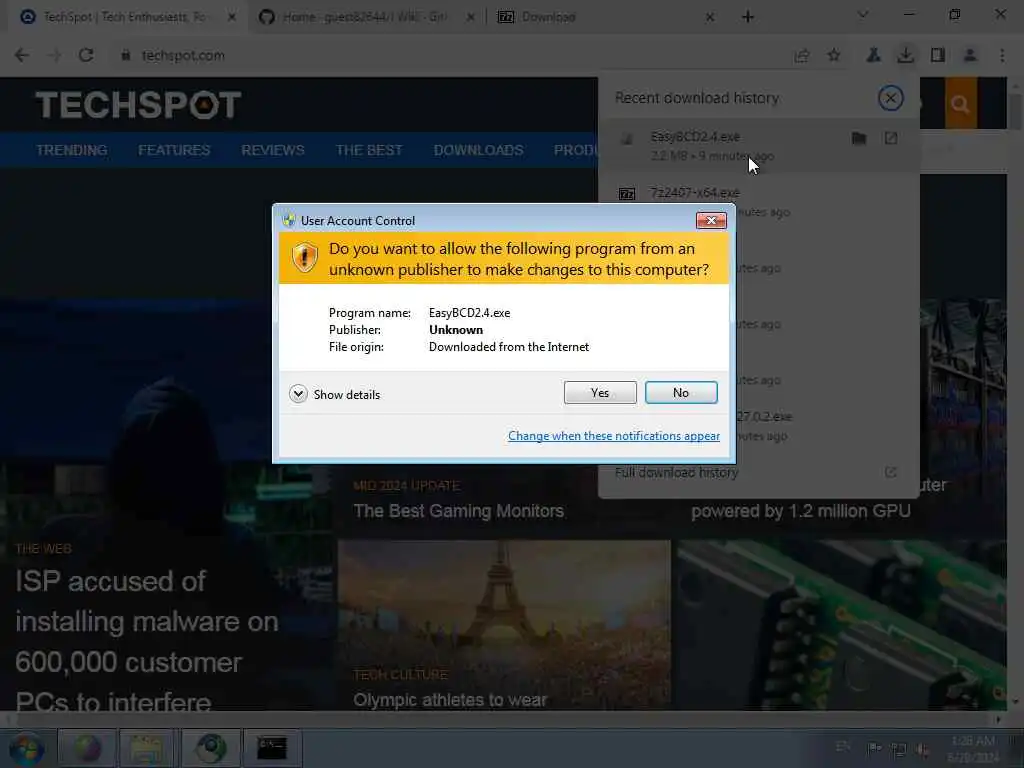Click 7z2407-x64.exe file icon
This screenshot has height=768, width=1024.
coord(627,194)
